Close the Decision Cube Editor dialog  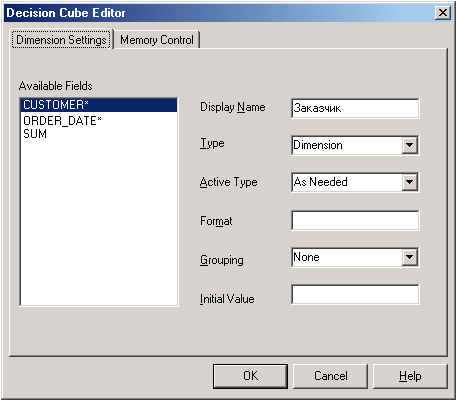pos(443,13)
